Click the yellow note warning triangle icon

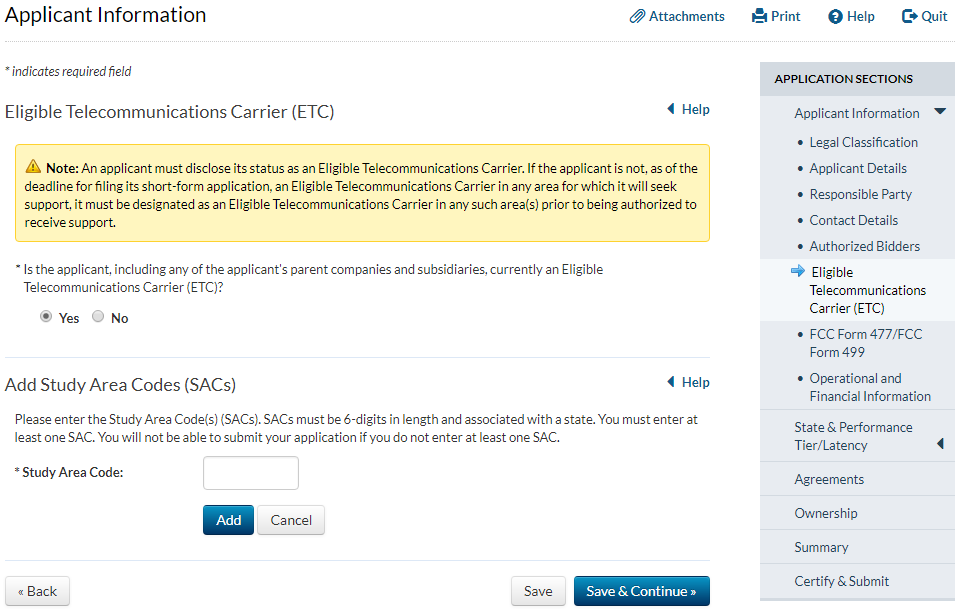point(34,168)
